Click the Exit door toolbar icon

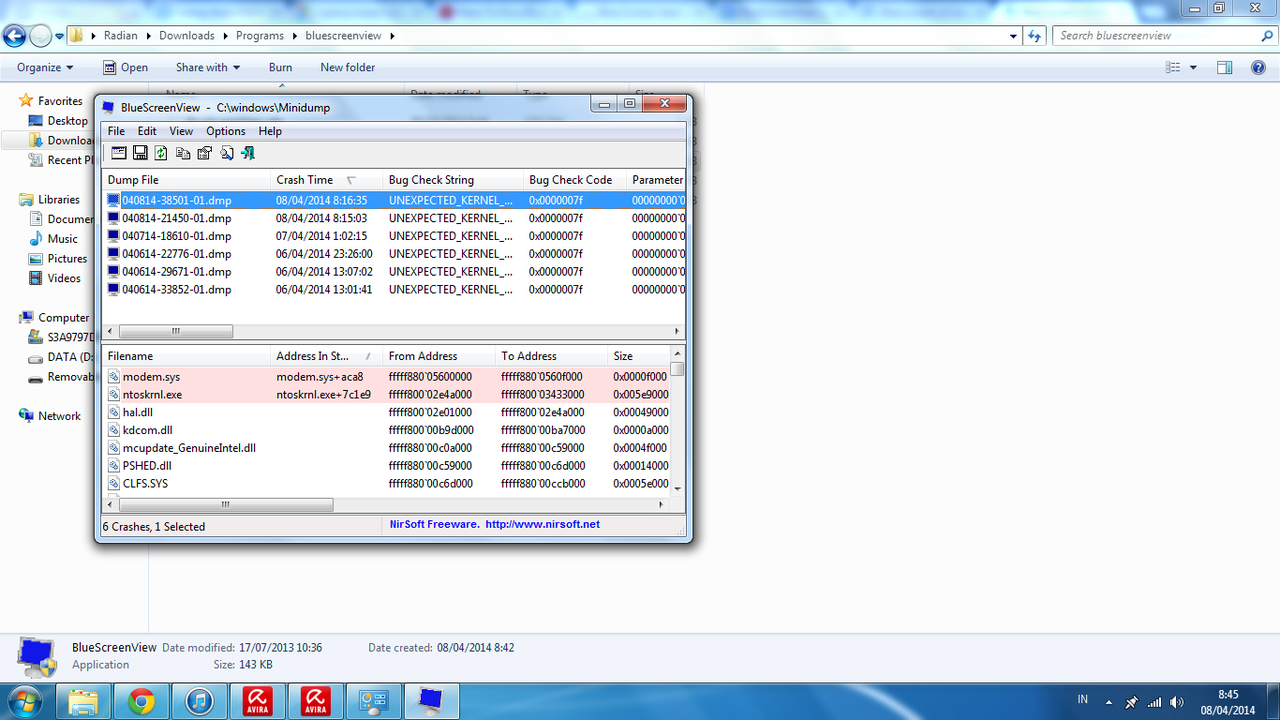coord(248,153)
